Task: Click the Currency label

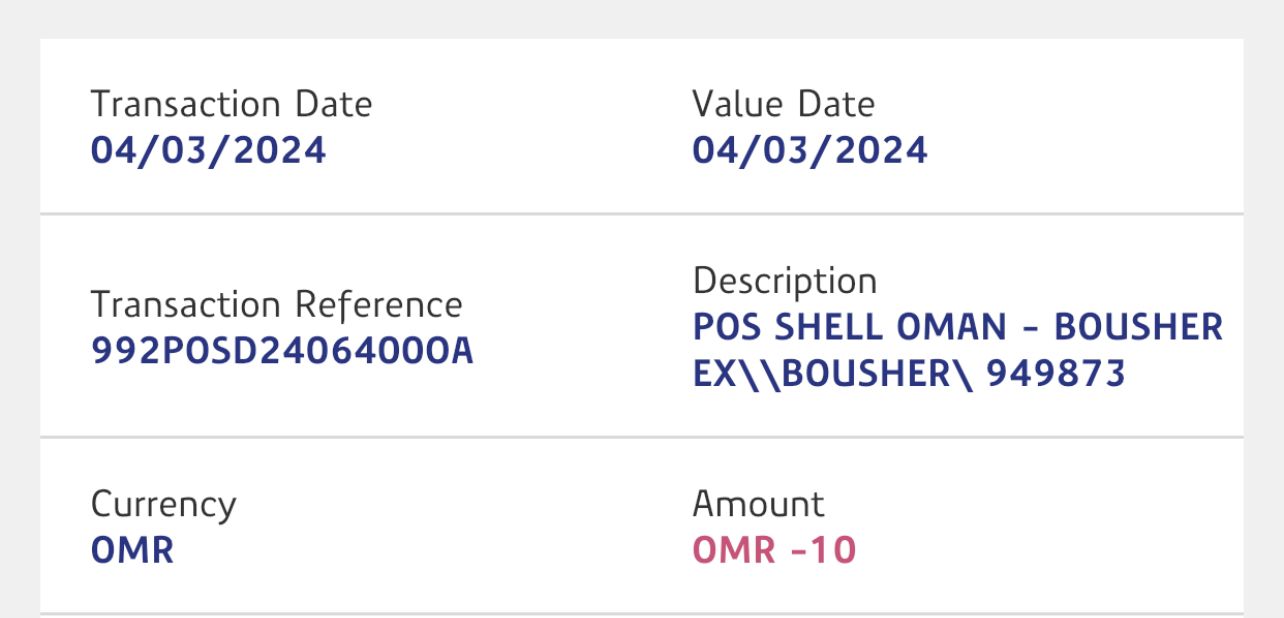Action: point(163,504)
